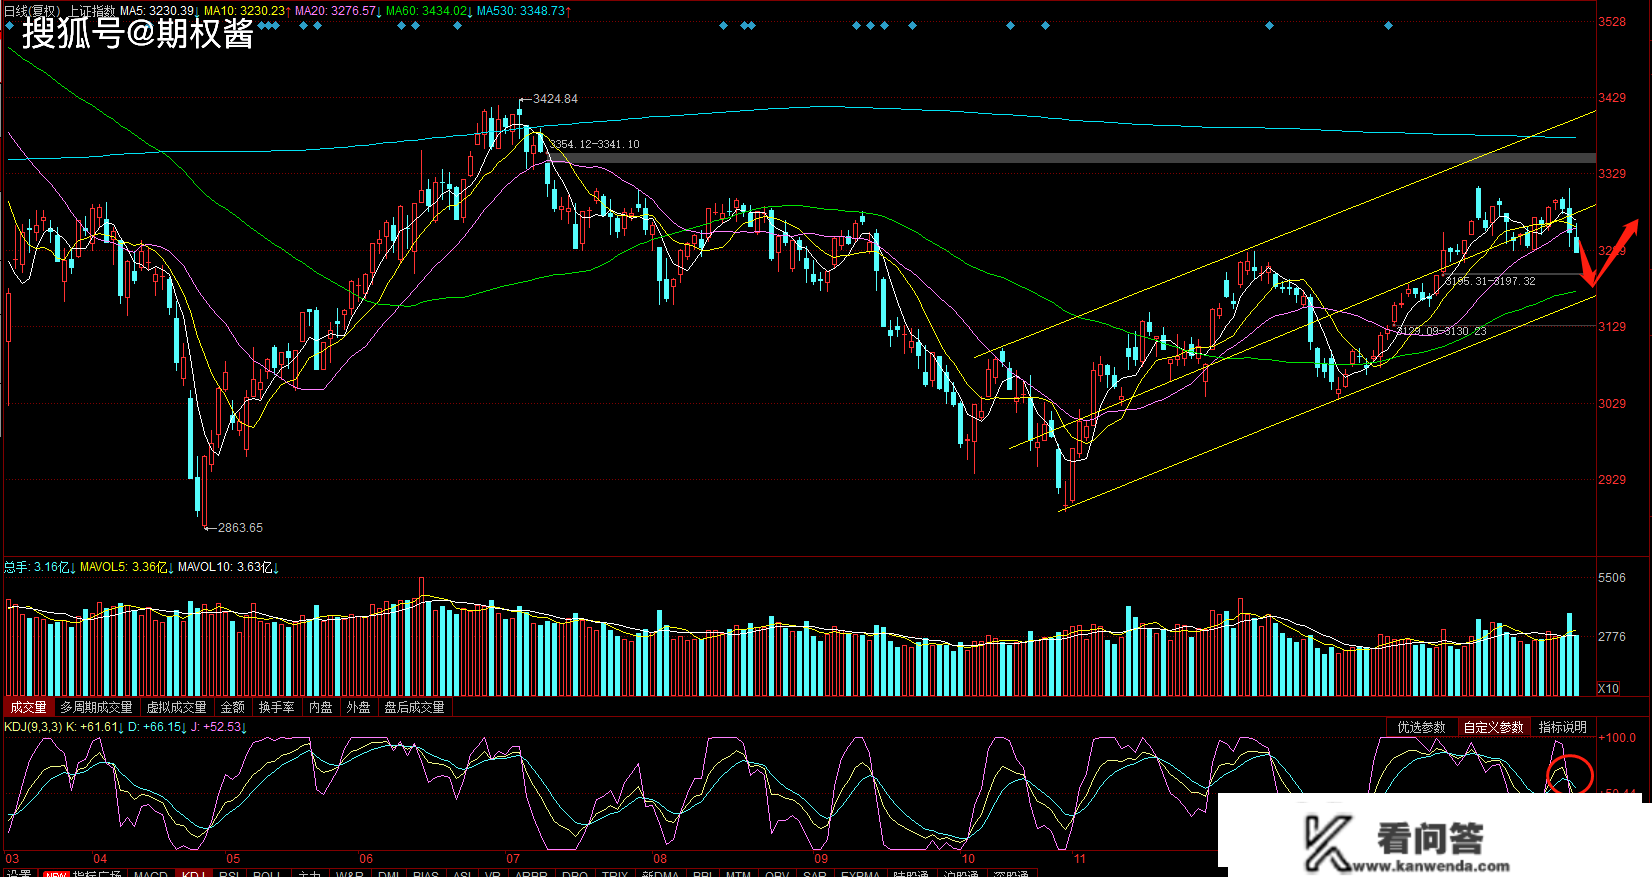Click the 07 month marker on time axis
The image size is (1652, 877).
(513, 859)
